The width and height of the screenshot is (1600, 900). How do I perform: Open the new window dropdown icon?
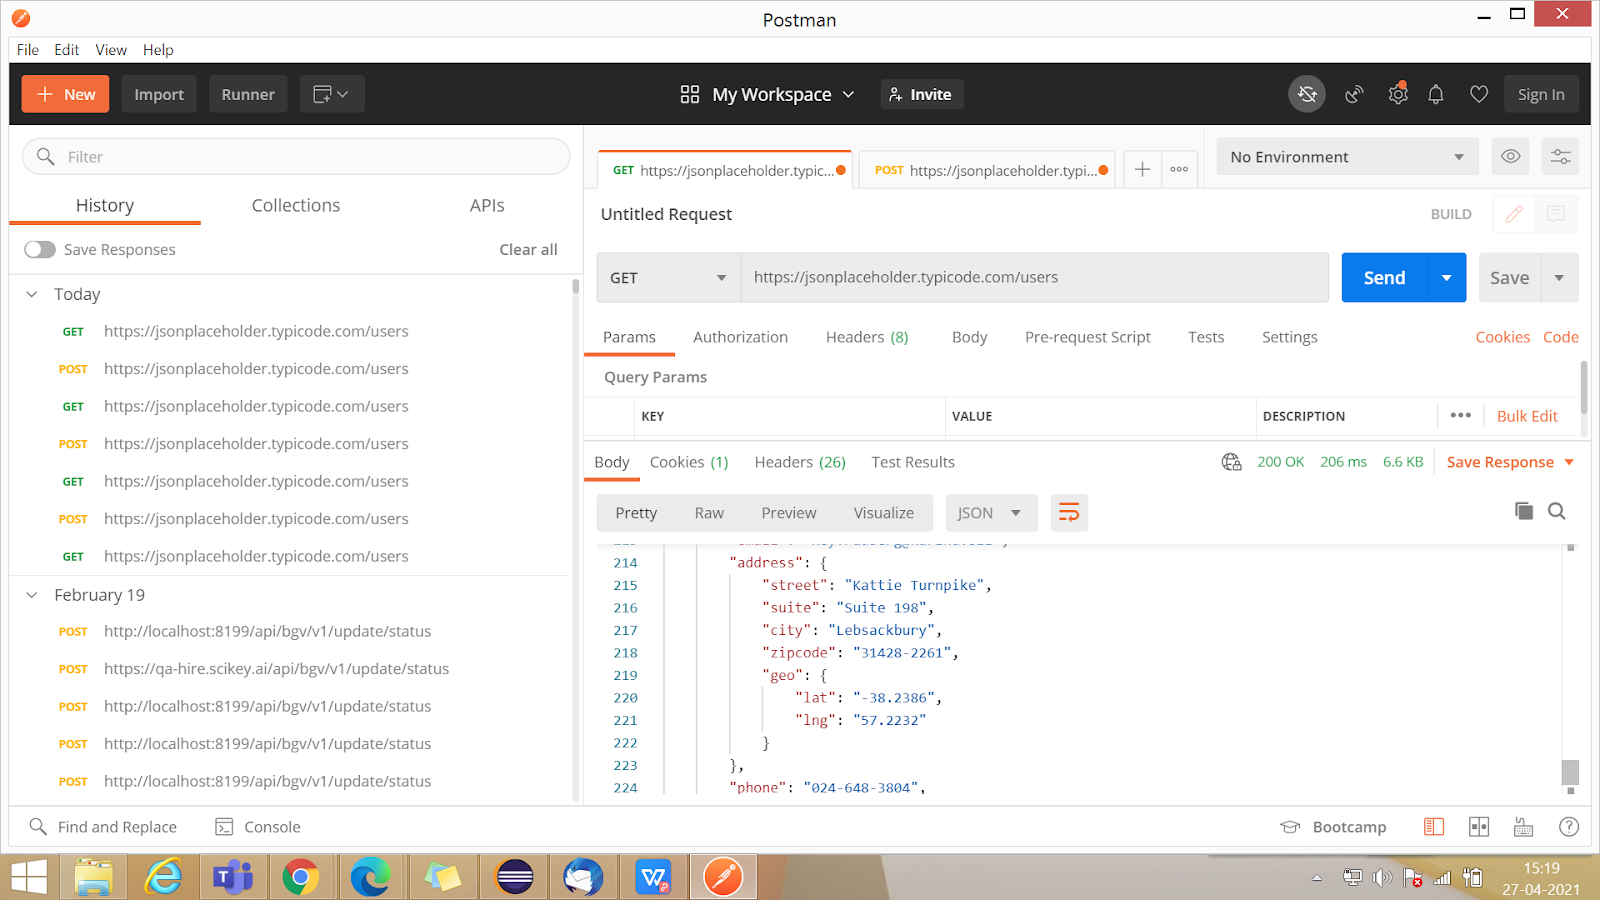(x=331, y=94)
